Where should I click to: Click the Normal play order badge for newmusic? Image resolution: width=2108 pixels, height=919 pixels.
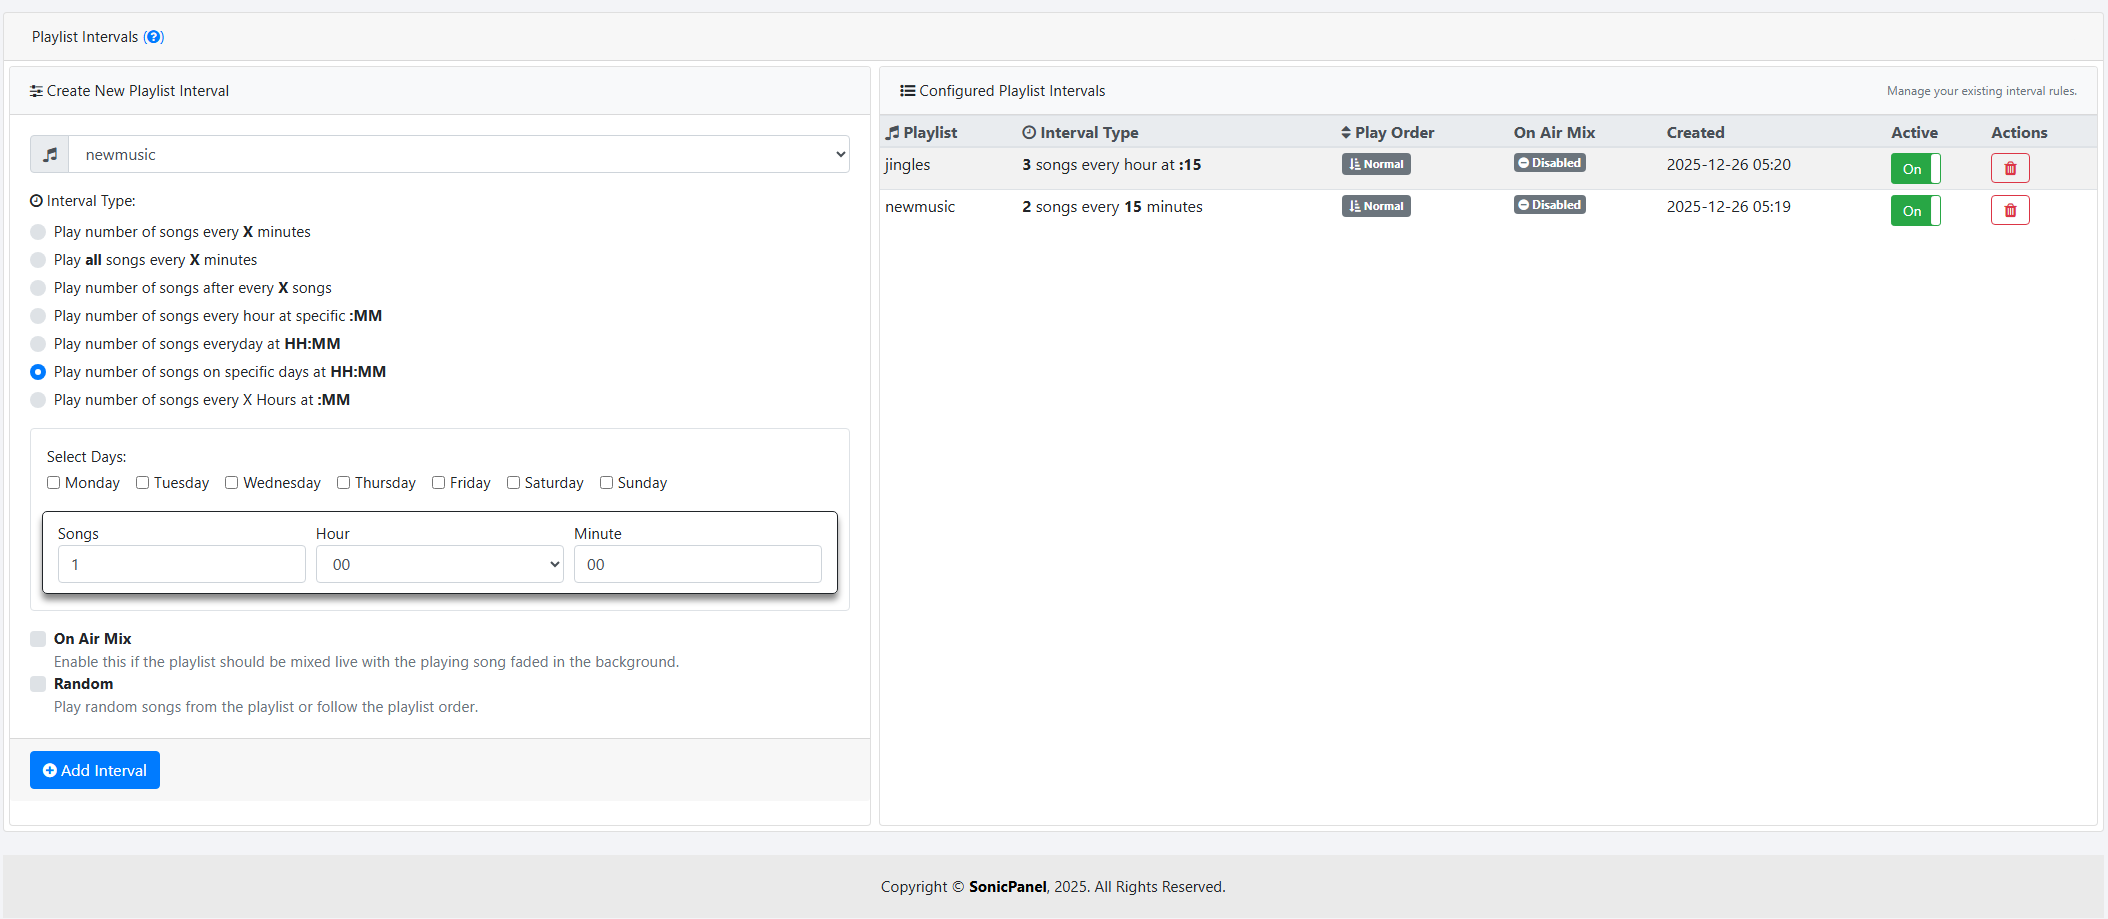[x=1375, y=206]
